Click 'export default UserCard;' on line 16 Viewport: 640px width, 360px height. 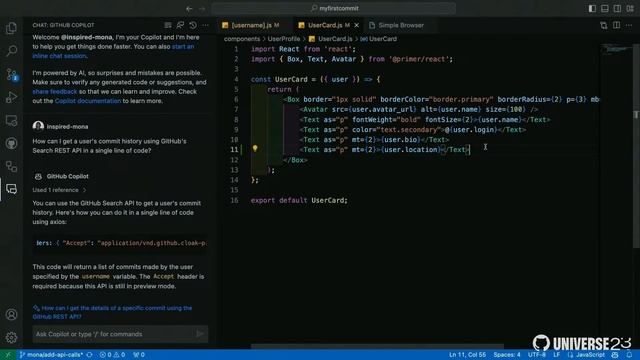tap(299, 200)
